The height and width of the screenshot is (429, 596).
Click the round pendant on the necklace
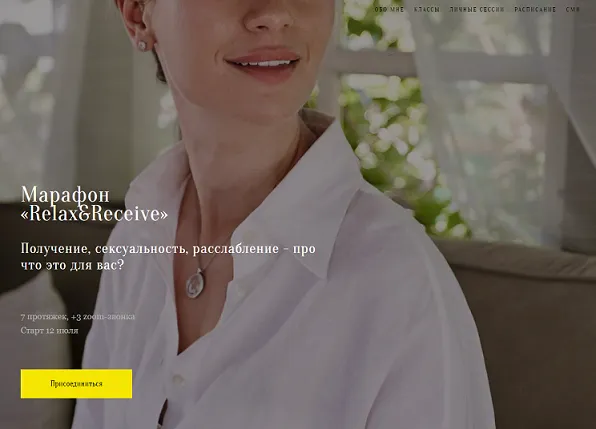coord(195,283)
